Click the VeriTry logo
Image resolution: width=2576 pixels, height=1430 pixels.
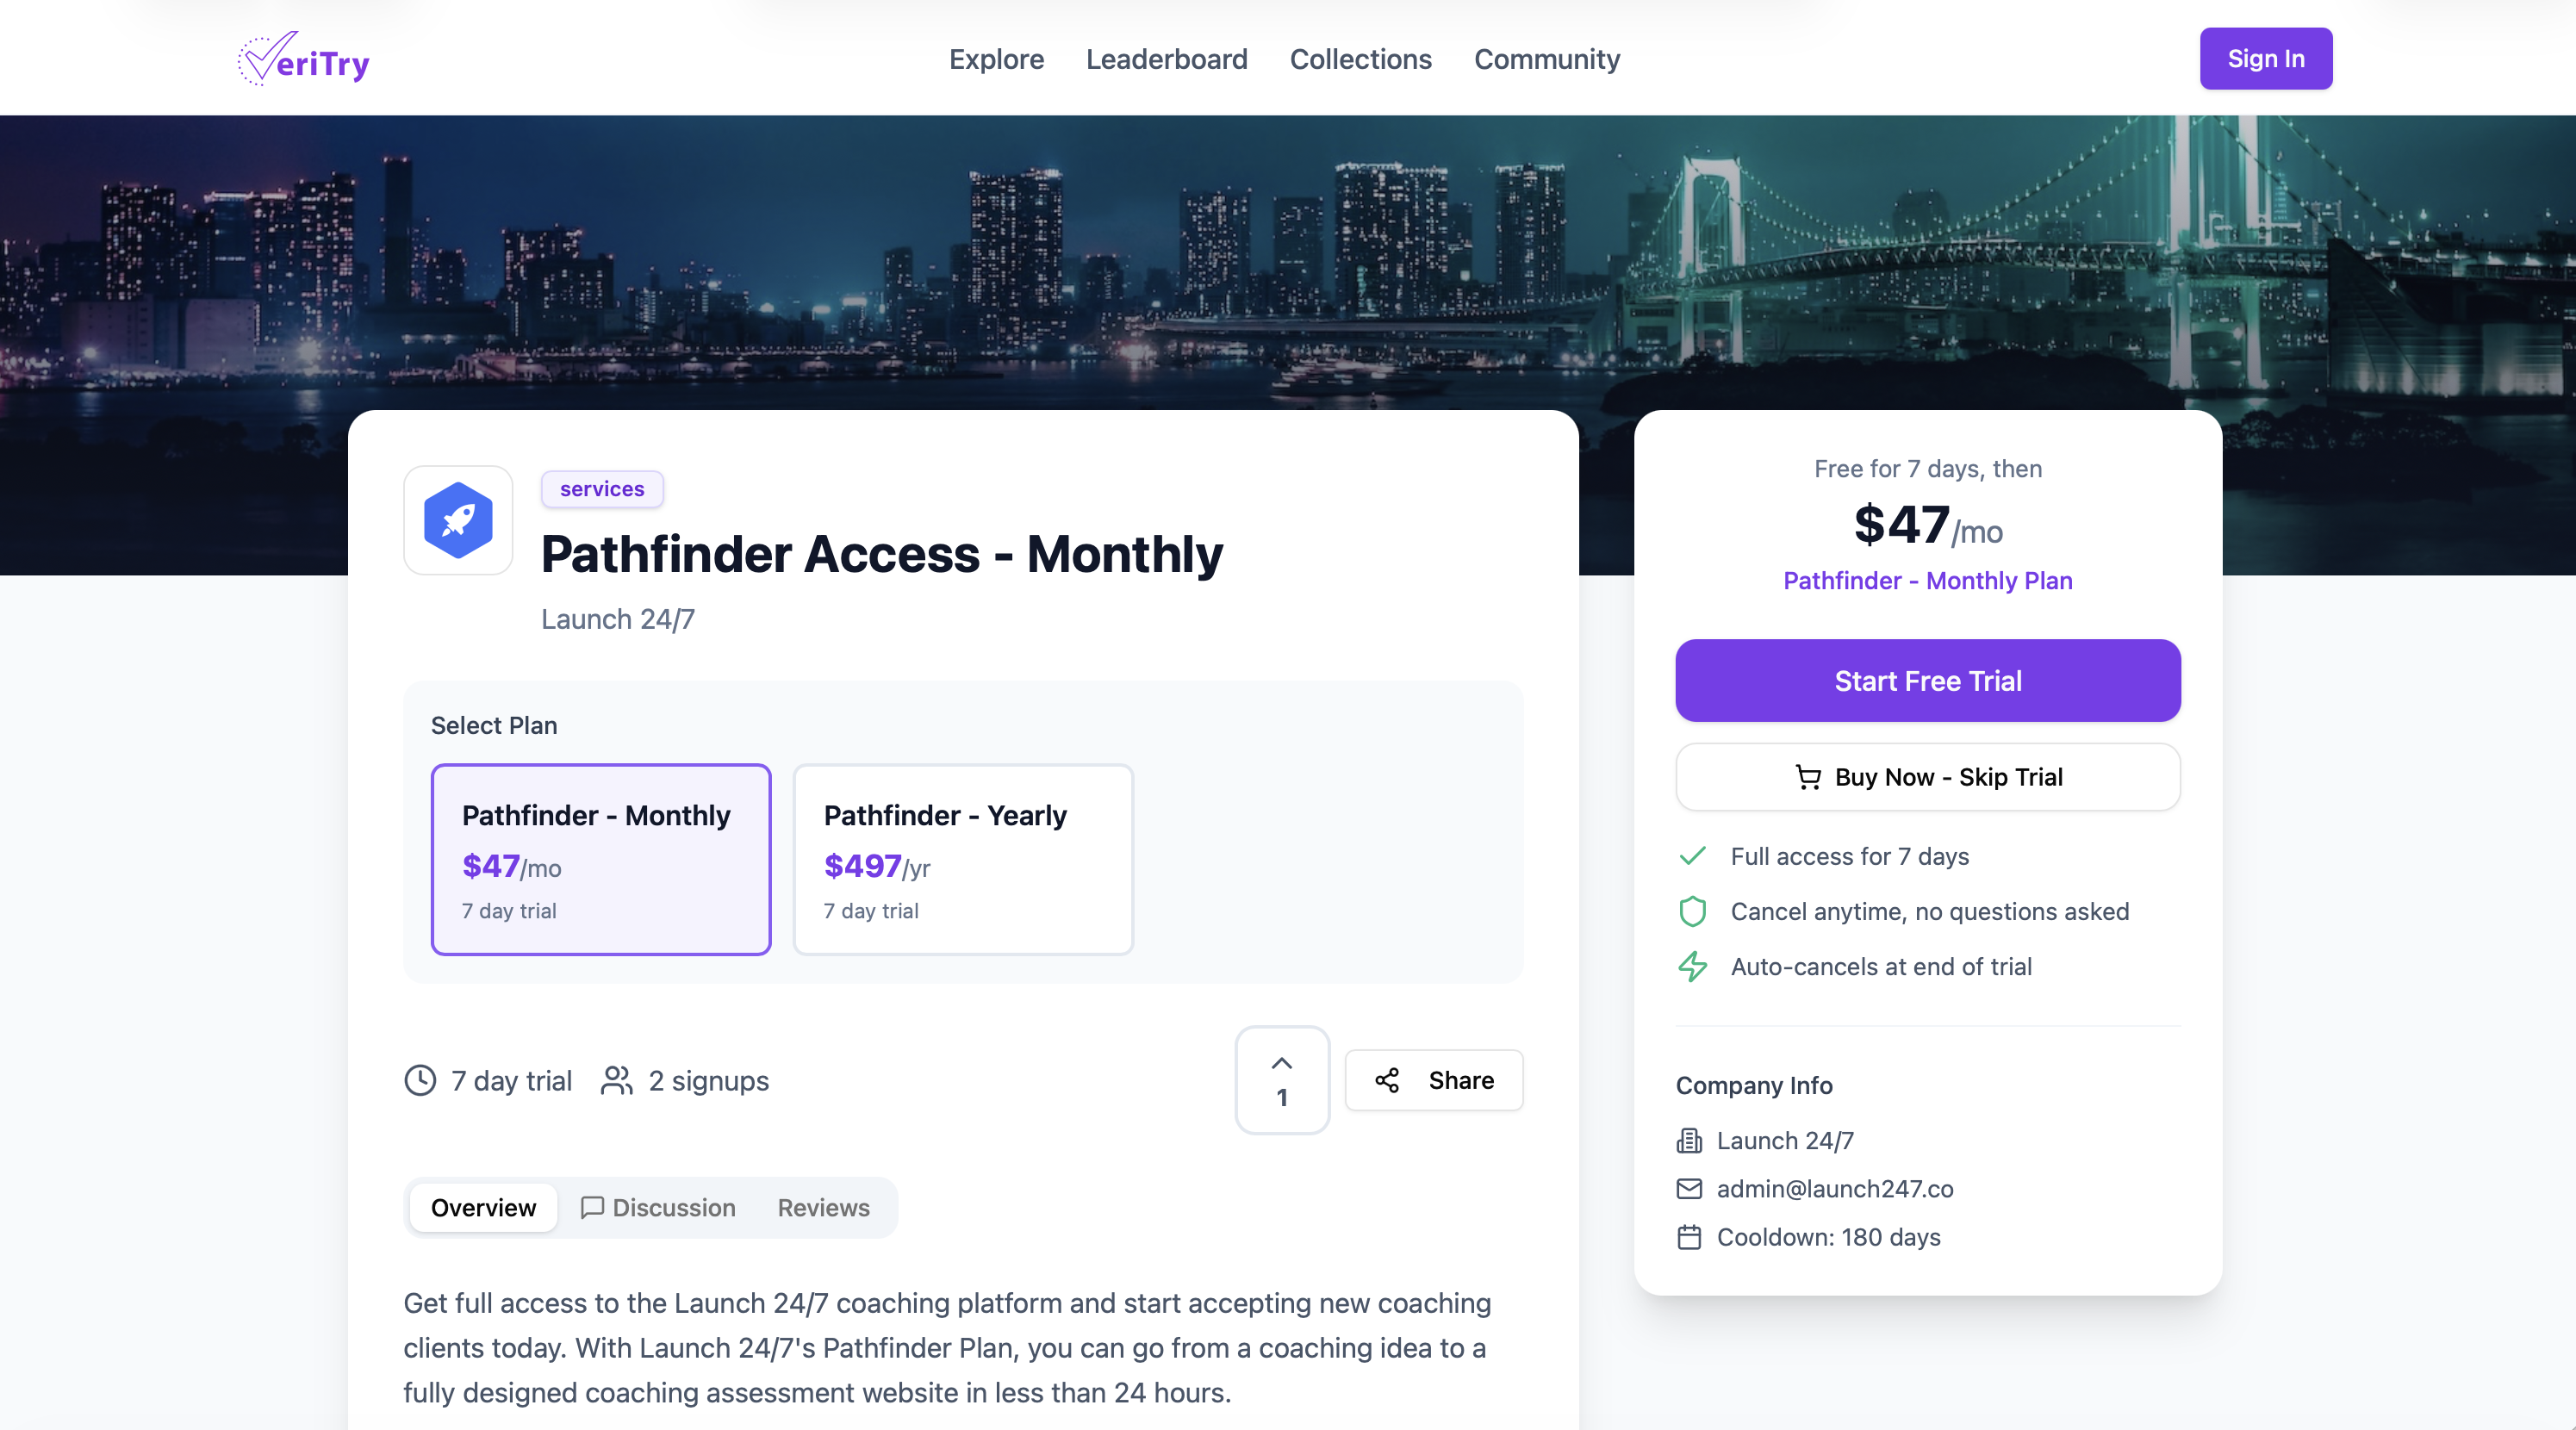pos(303,59)
